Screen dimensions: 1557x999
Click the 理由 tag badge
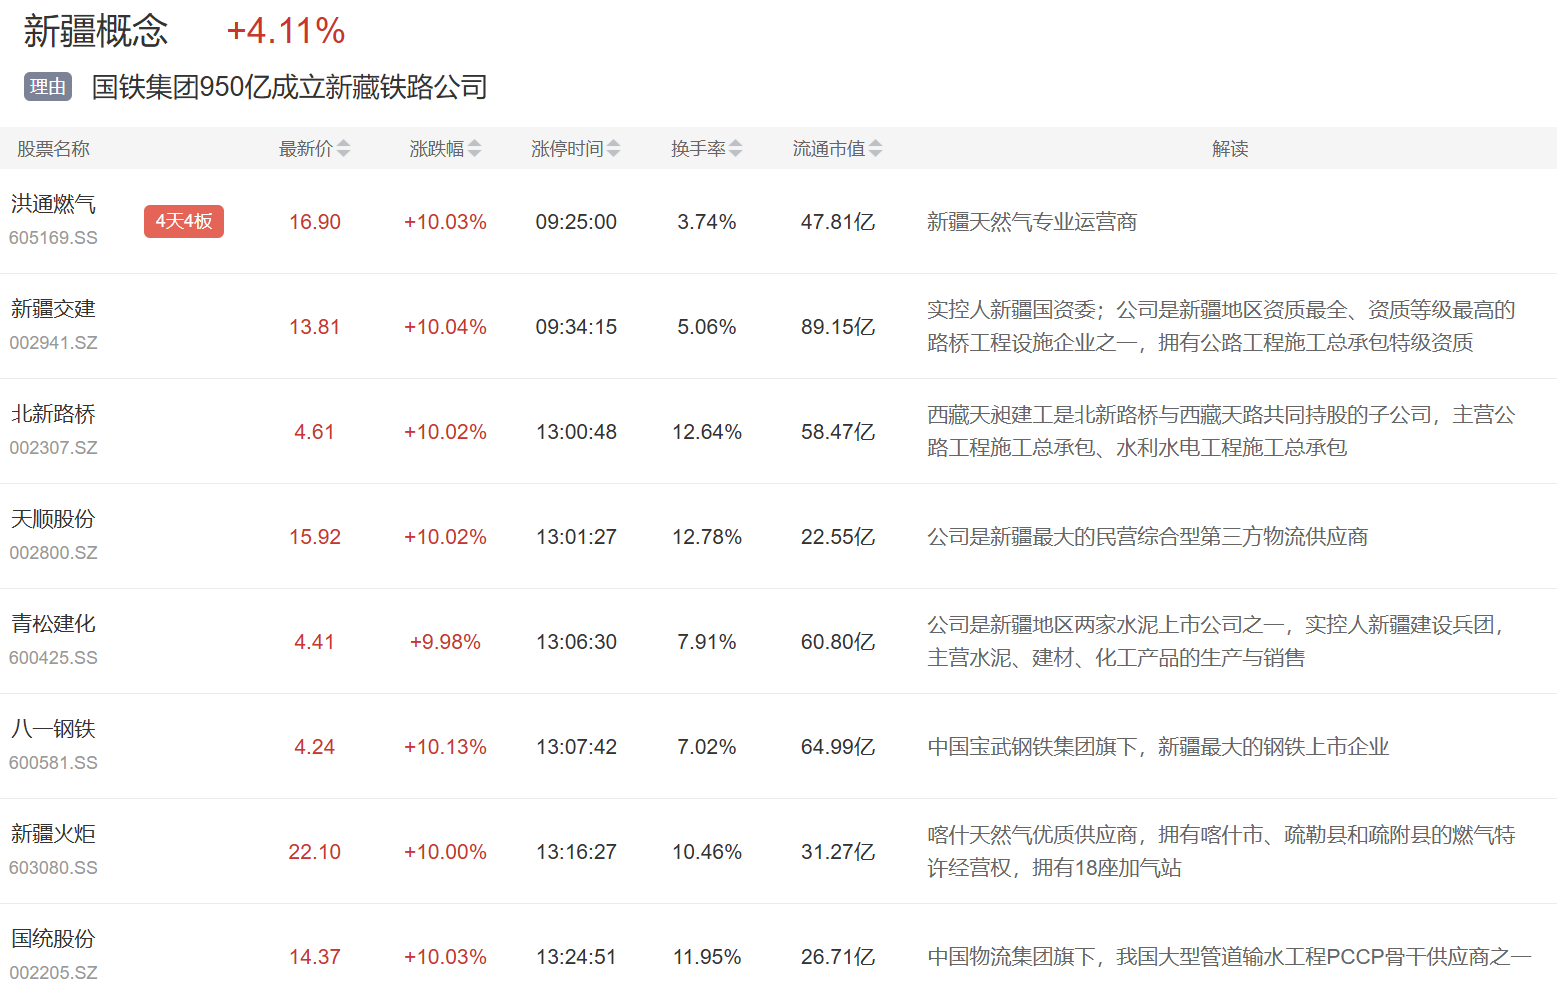coord(48,87)
